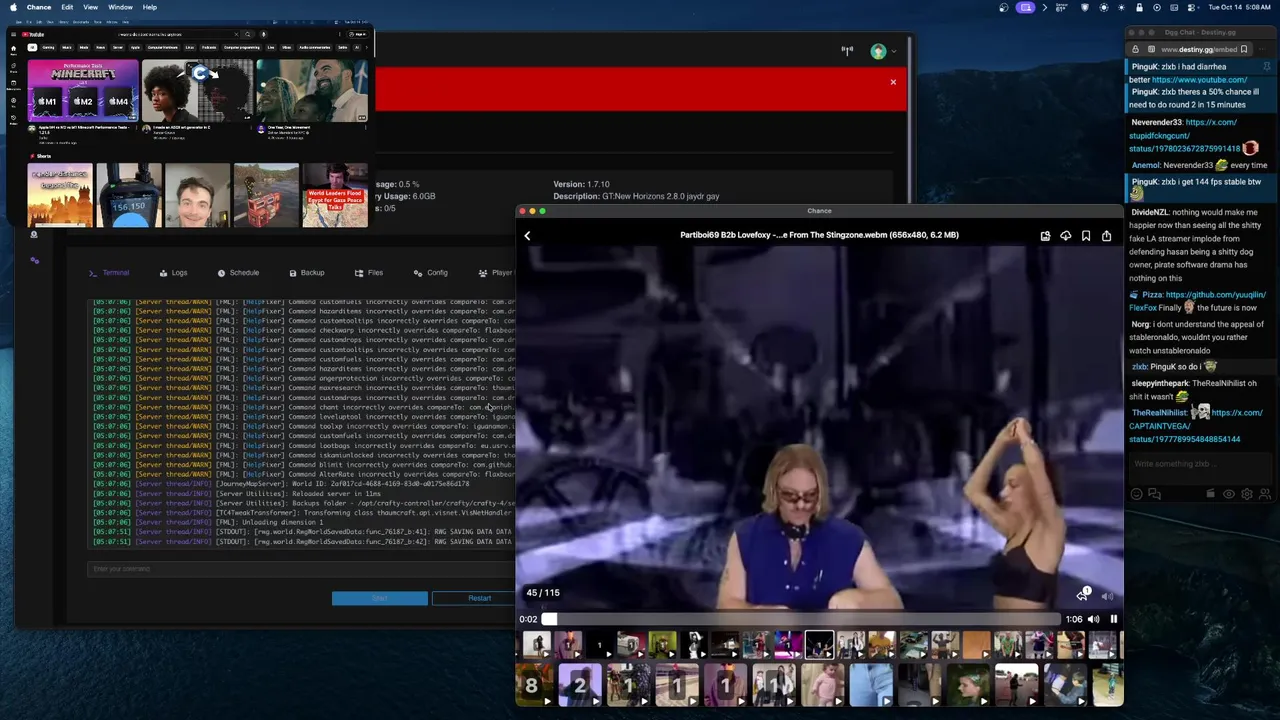
Task: Move the white playhead handle at 0:02
Action: coord(549,619)
